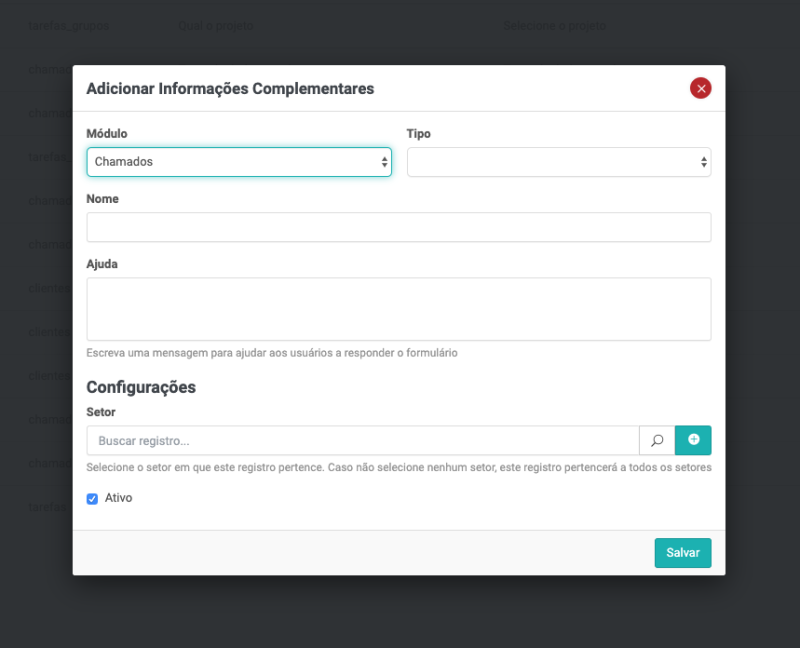This screenshot has width=800, height=648.
Task: Click the Setor field label
Action: 101,412
